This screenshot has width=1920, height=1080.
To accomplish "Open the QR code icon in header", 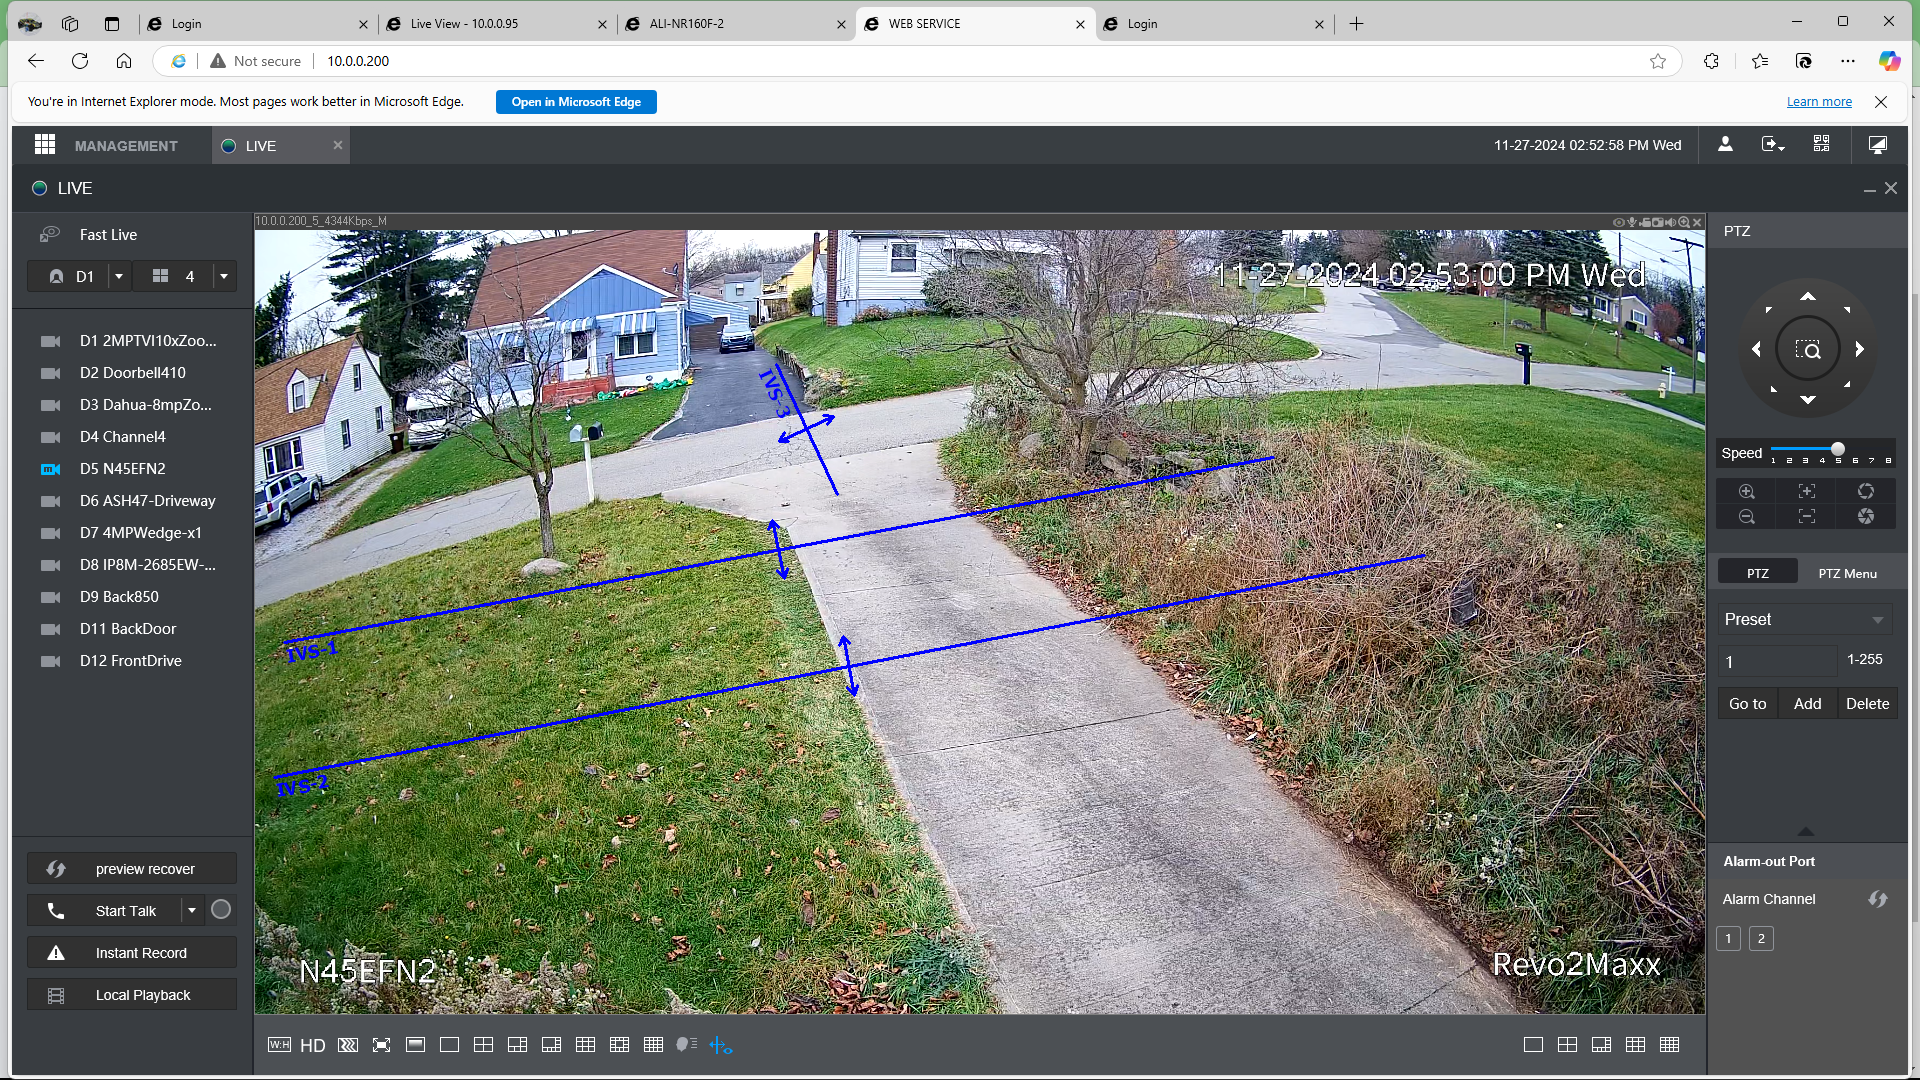I will click(x=1821, y=145).
